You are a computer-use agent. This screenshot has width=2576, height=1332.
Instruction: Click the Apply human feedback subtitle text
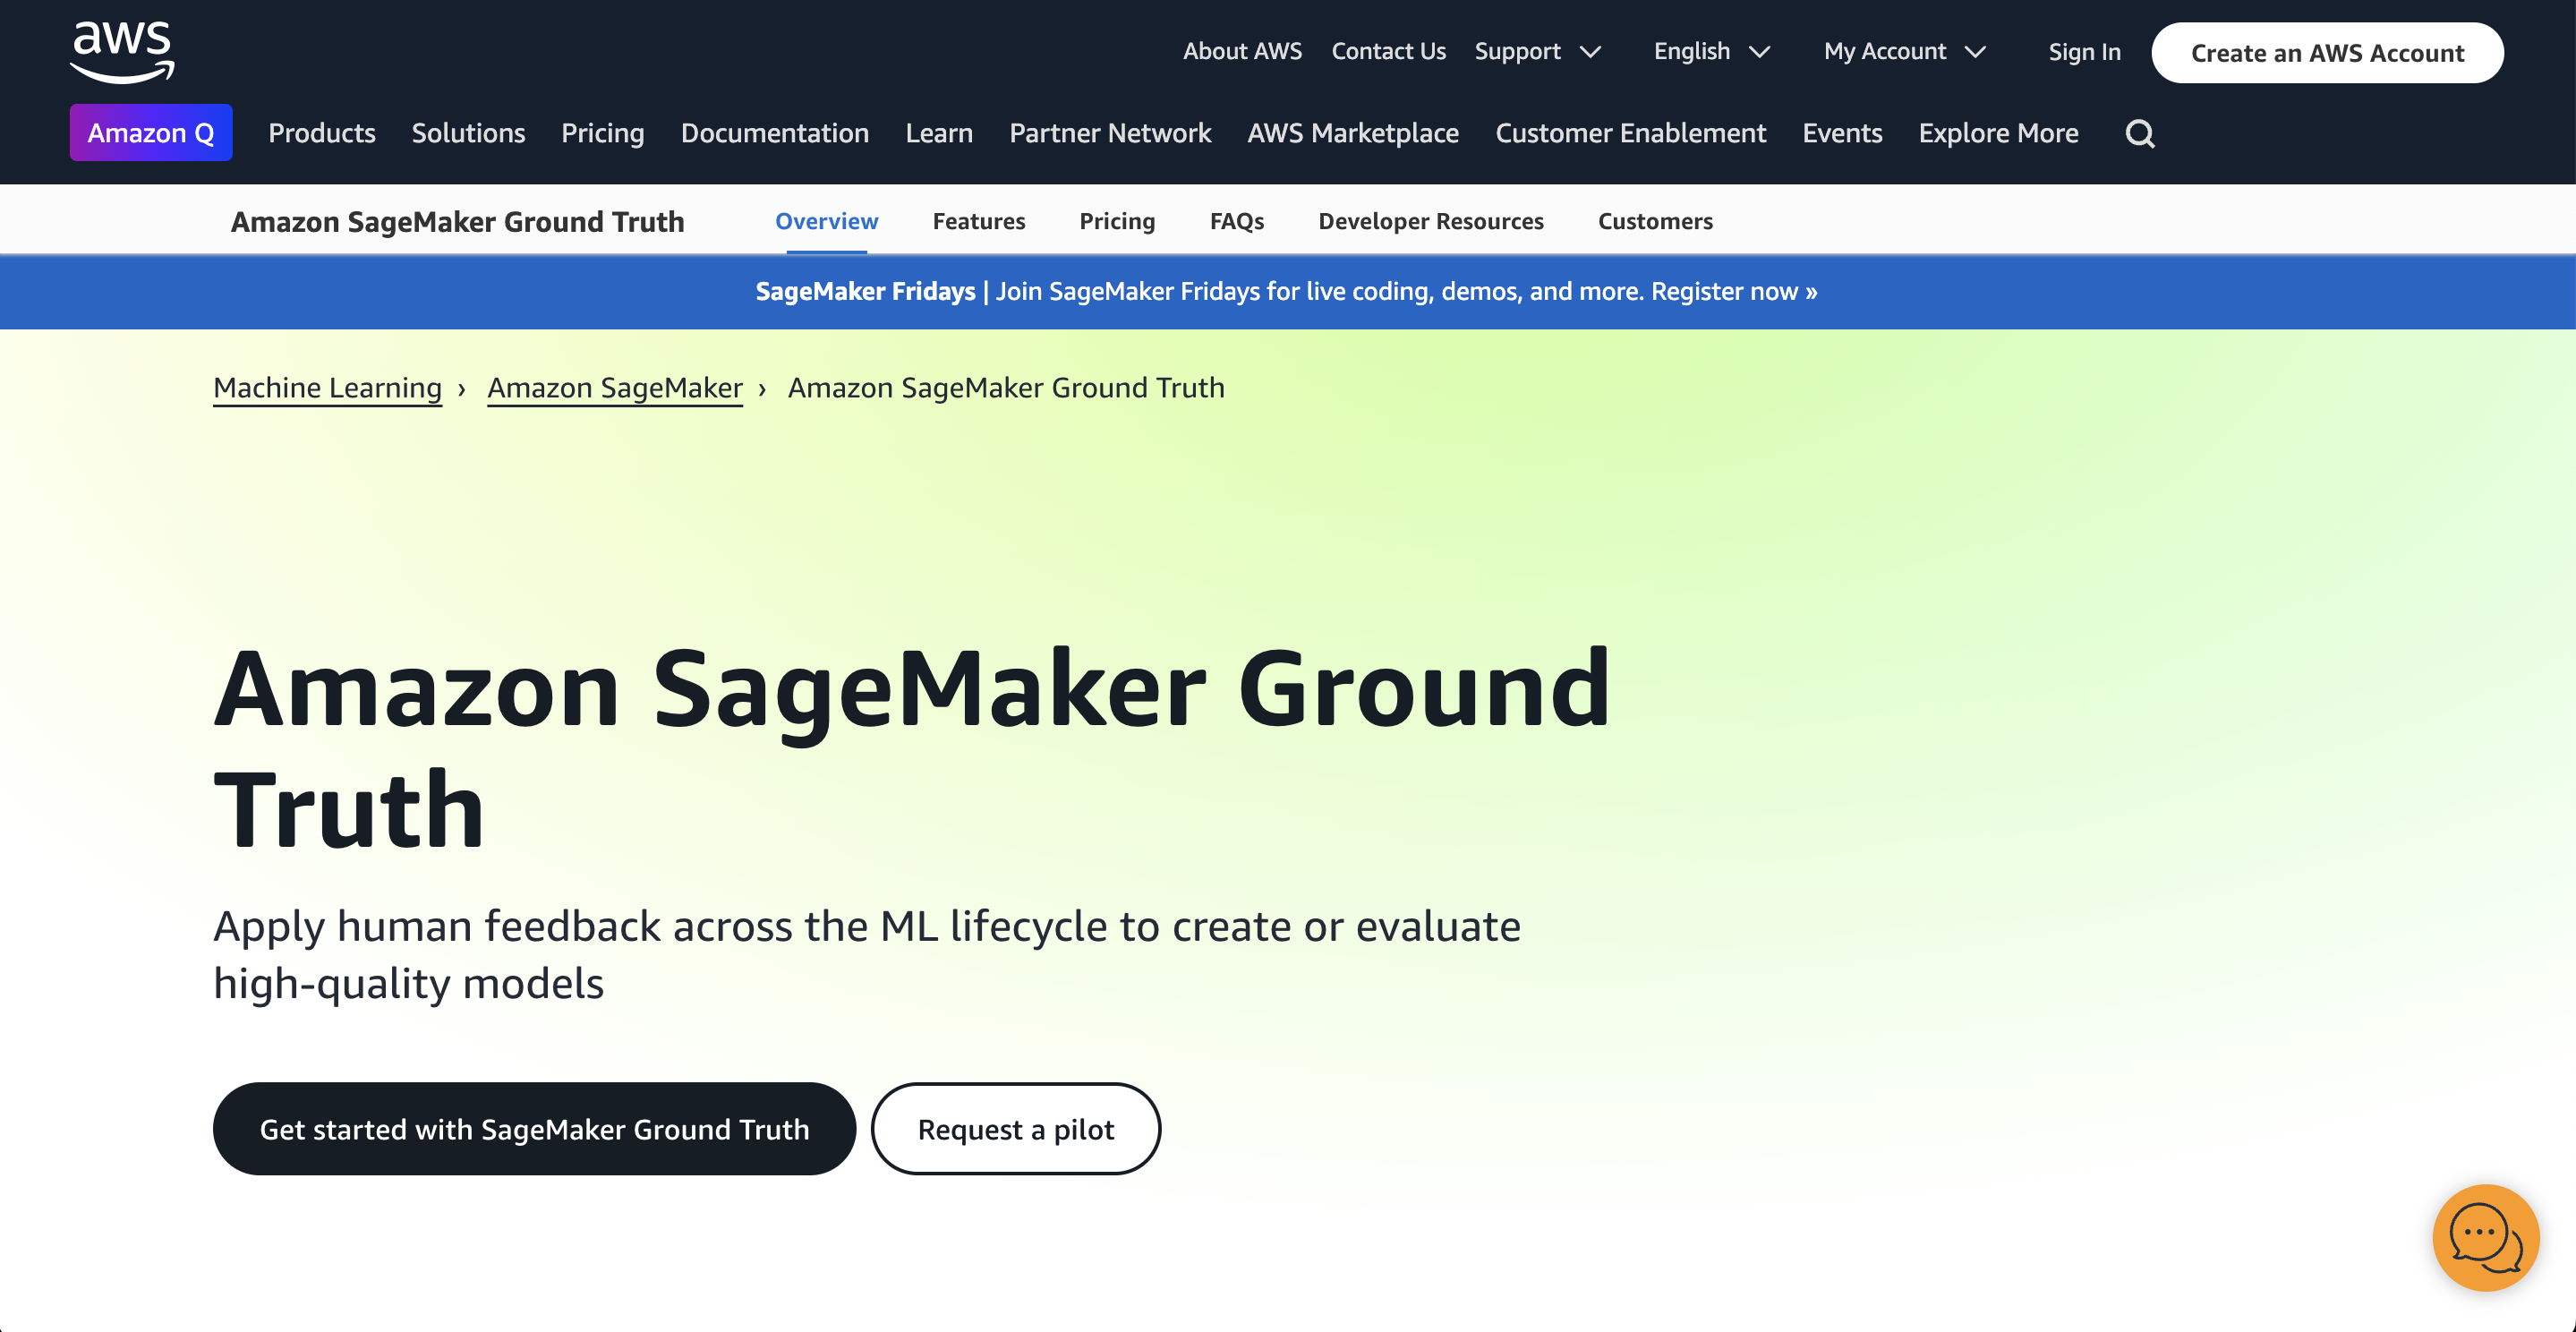click(867, 954)
